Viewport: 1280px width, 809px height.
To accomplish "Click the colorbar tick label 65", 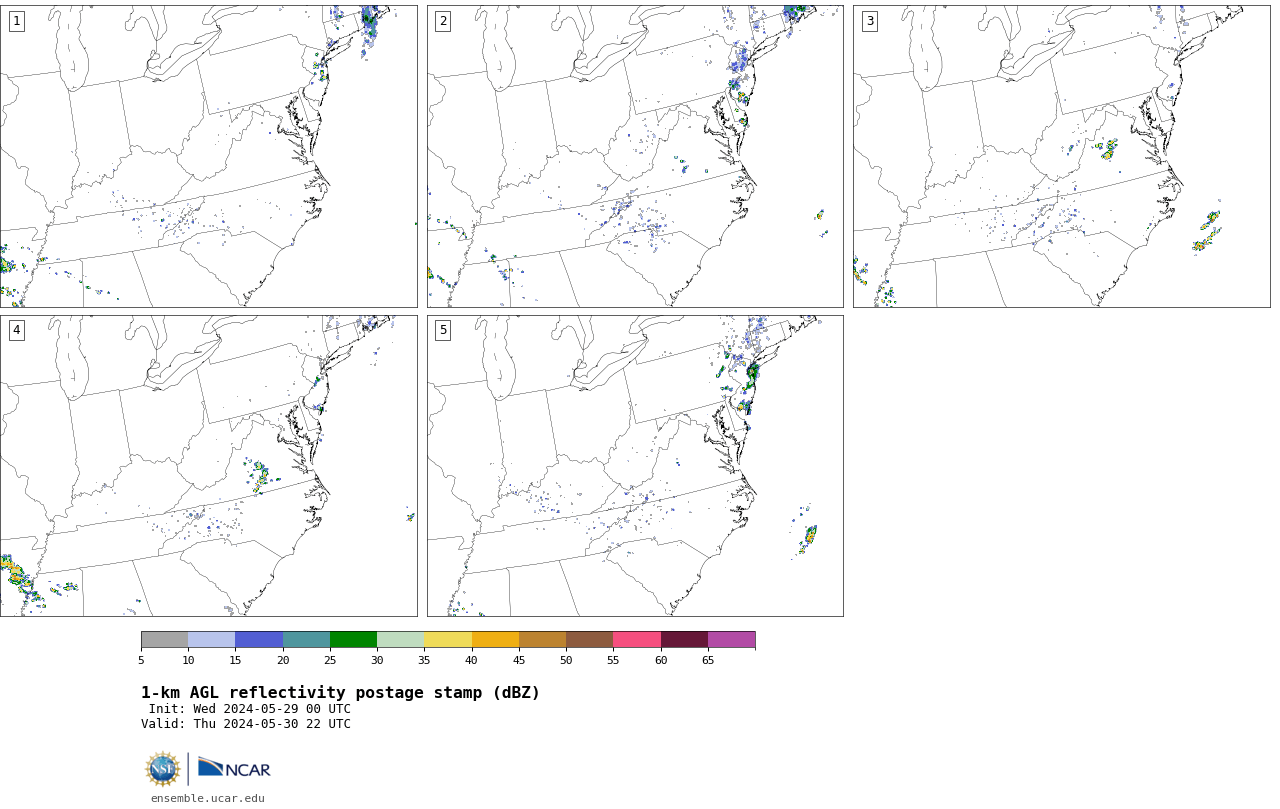I will (708, 660).
